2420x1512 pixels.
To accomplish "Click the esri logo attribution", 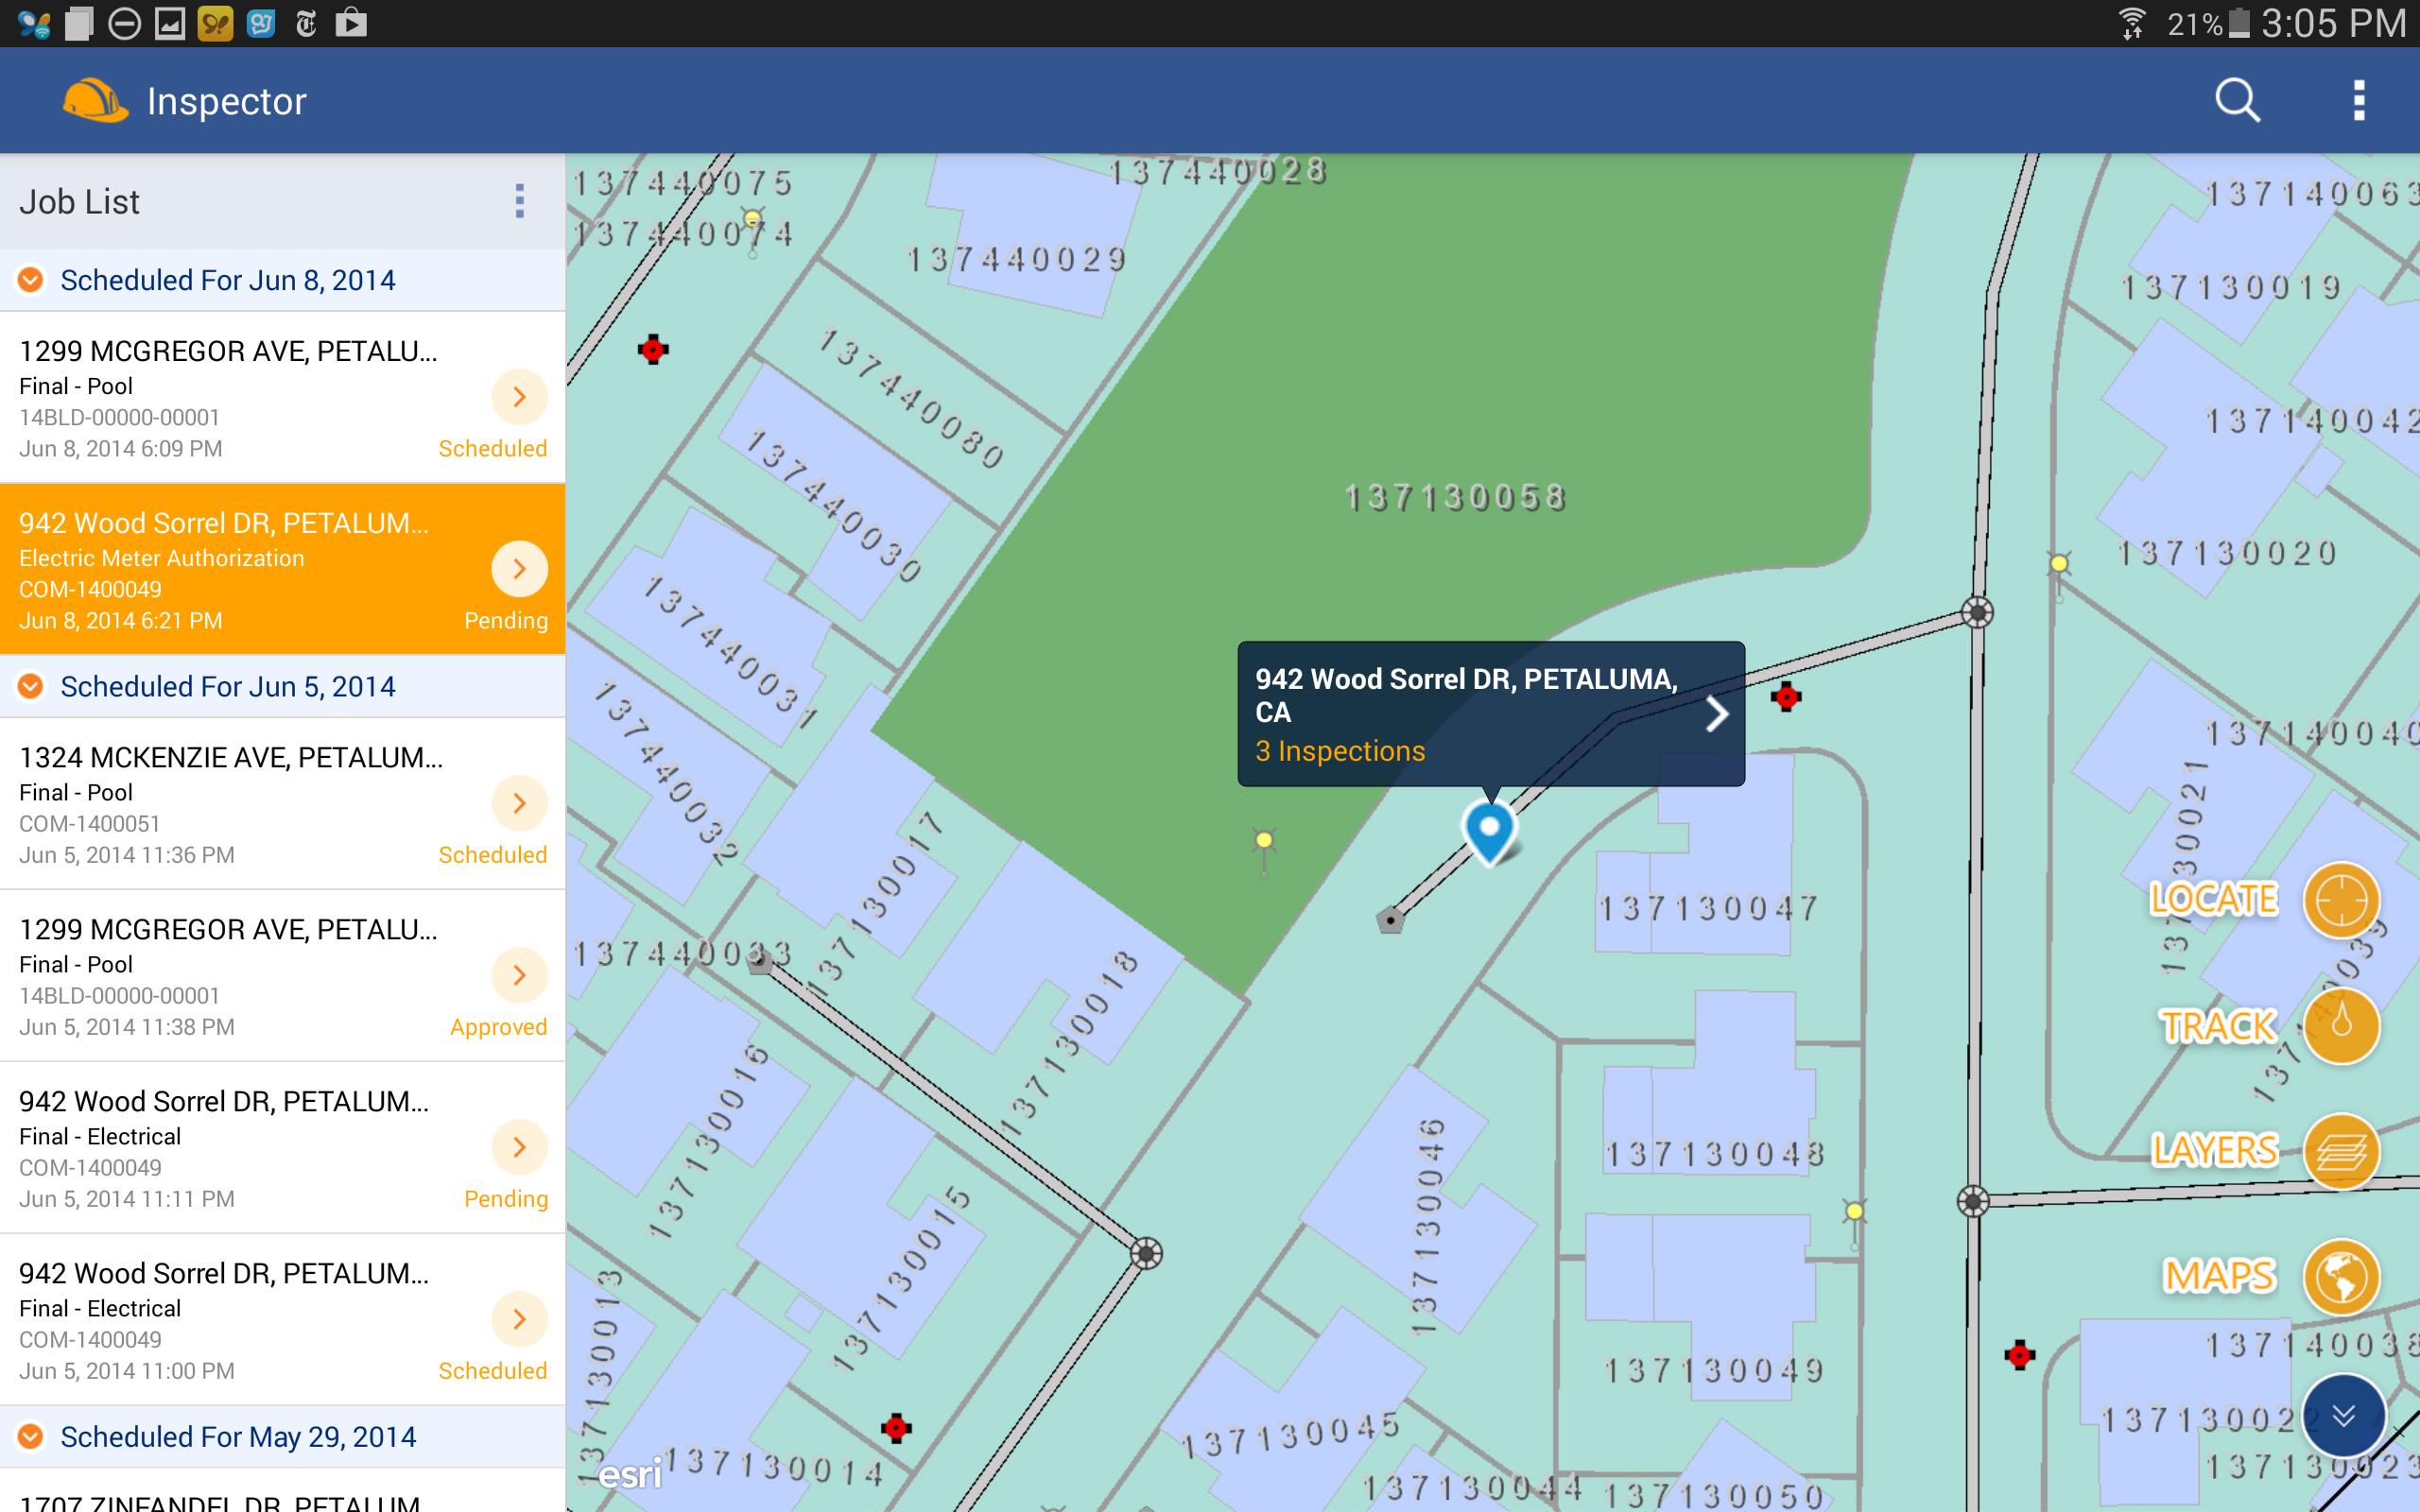I will coord(630,1474).
